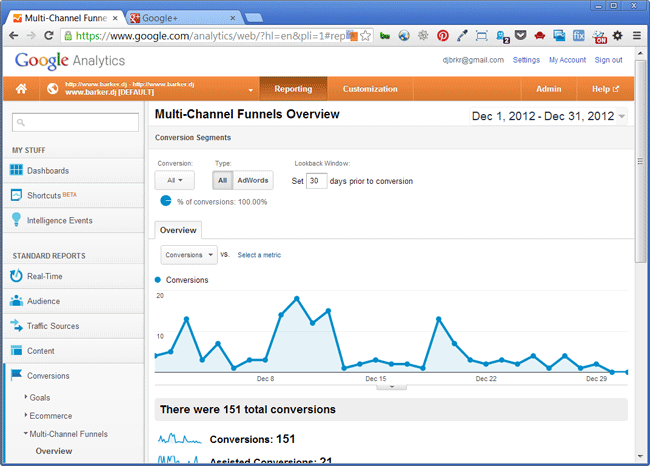Close the Google+ browser tab
The height and width of the screenshot is (466, 650).
[233, 18]
